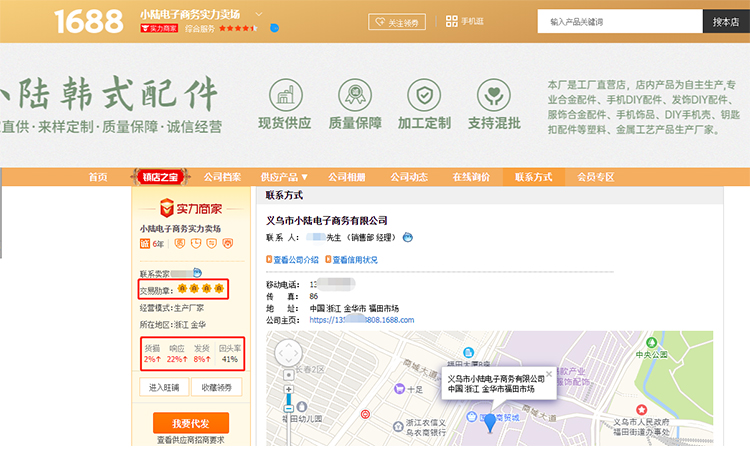Screen dimensions: 750x462
Task: Zoom in the map with plus button
Action: [x=288, y=389]
